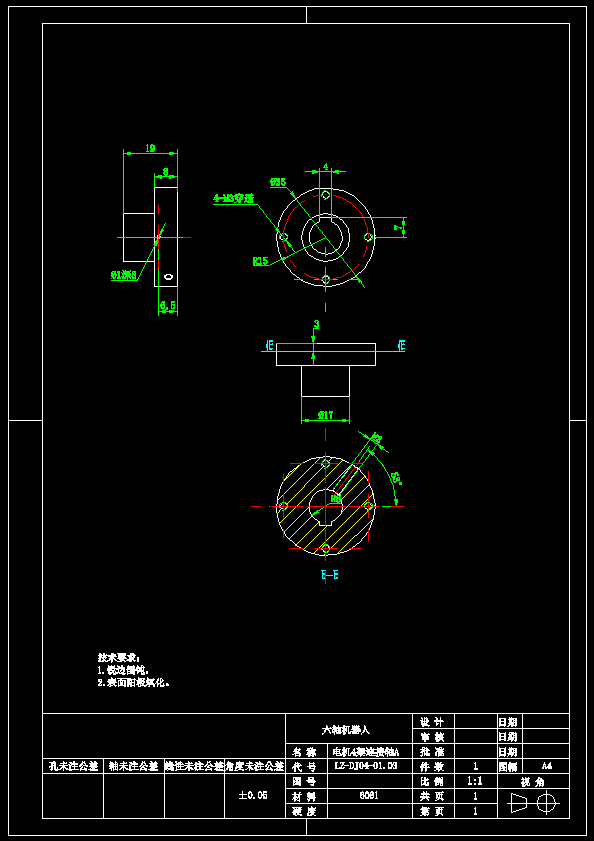Select the "Ø17" diameter dimension

click(x=326, y=415)
